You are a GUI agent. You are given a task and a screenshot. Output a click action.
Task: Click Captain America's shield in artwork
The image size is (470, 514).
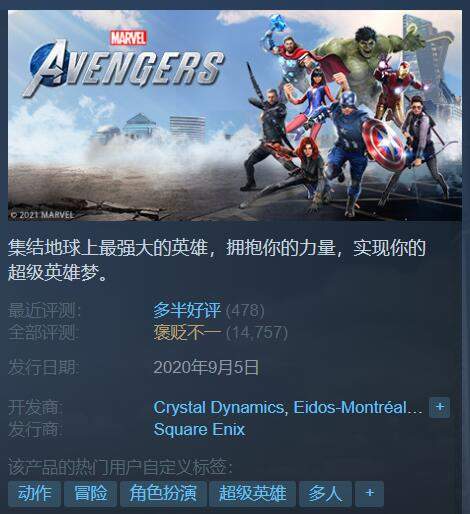(x=384, y=144)
